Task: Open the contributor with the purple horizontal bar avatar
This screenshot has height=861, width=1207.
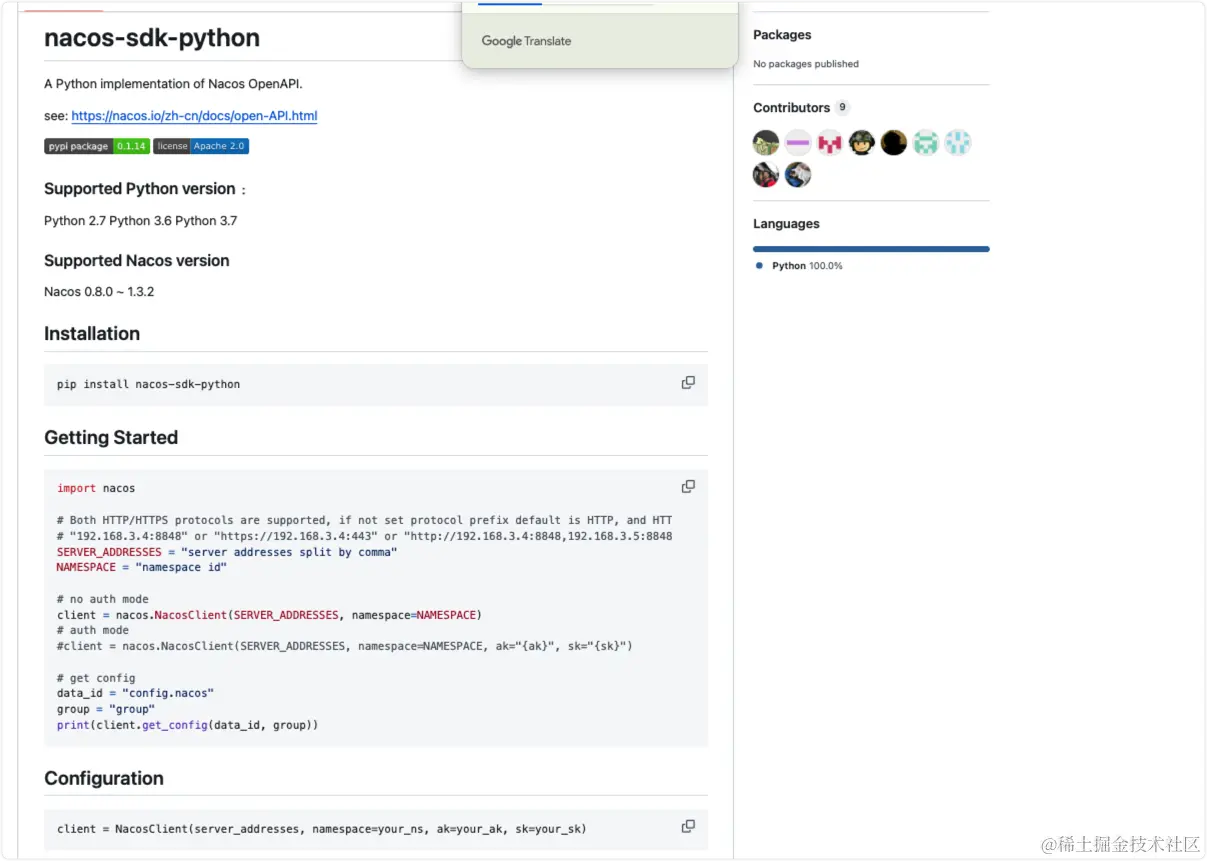Action: [x=798, y=143]
